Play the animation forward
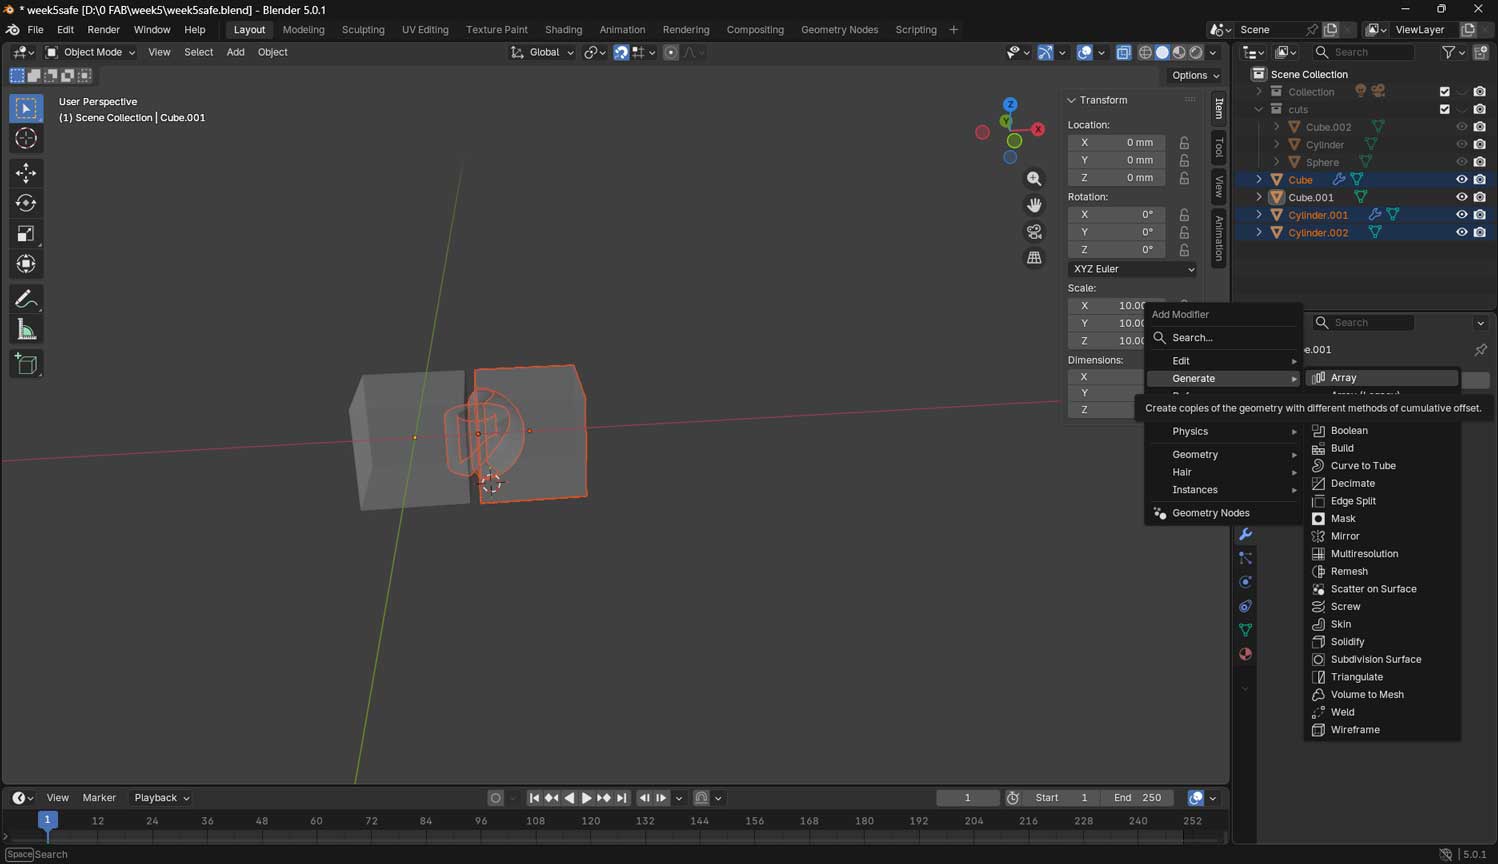1498x864 pixels. click(587, 798)
